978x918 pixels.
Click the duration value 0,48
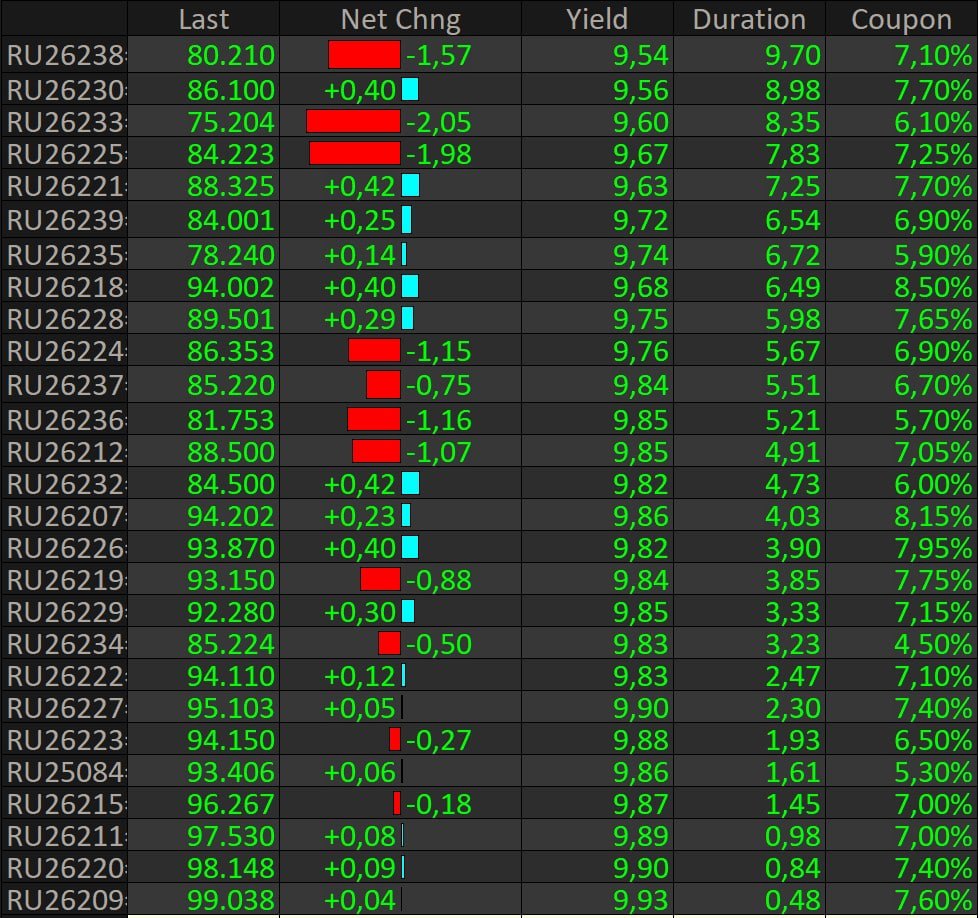pyautogui.click(x=793, y=900)
